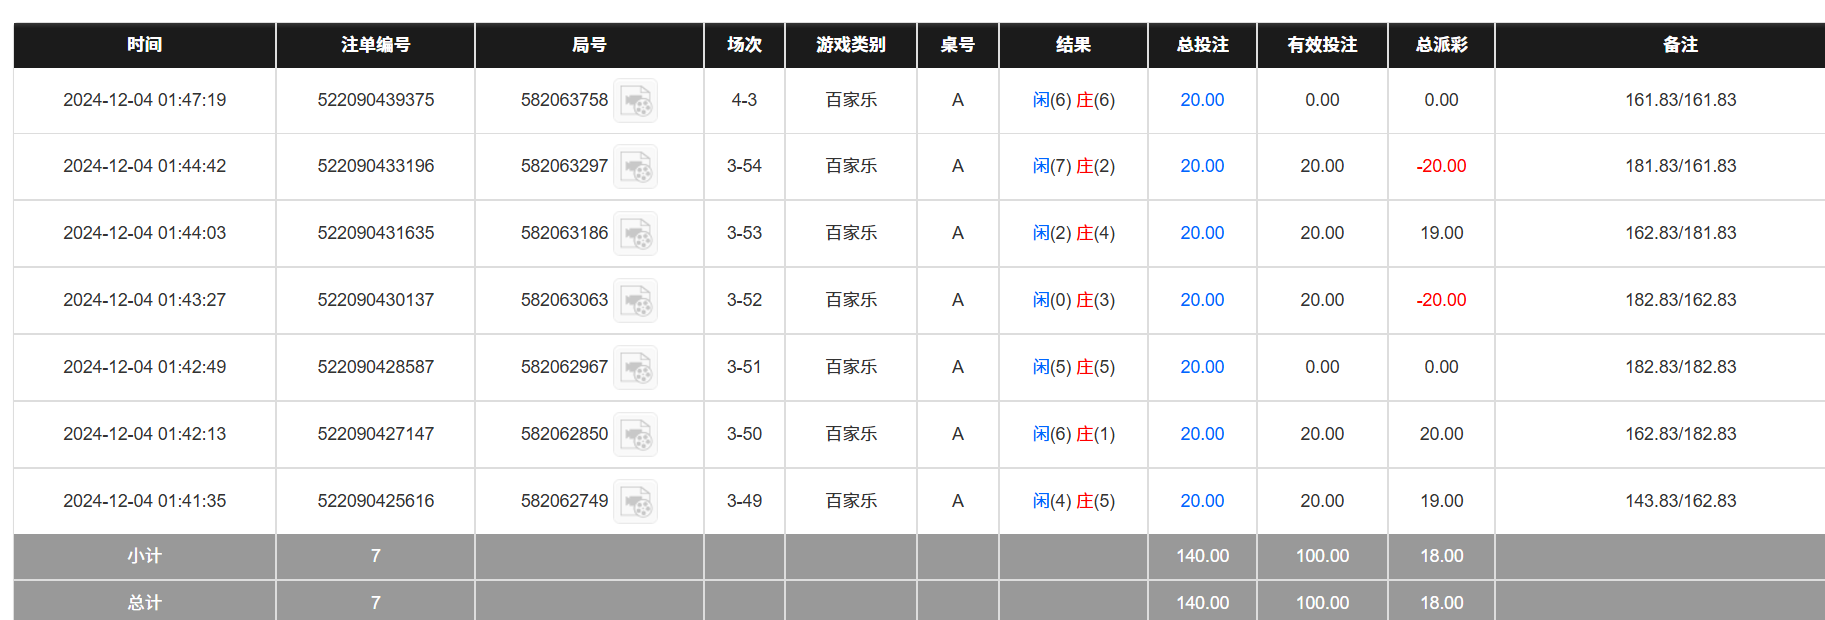Click the 小计 subtotal row label
Image resolution: width=1825 pixels, height=620 pixels.
coord(144,556)
